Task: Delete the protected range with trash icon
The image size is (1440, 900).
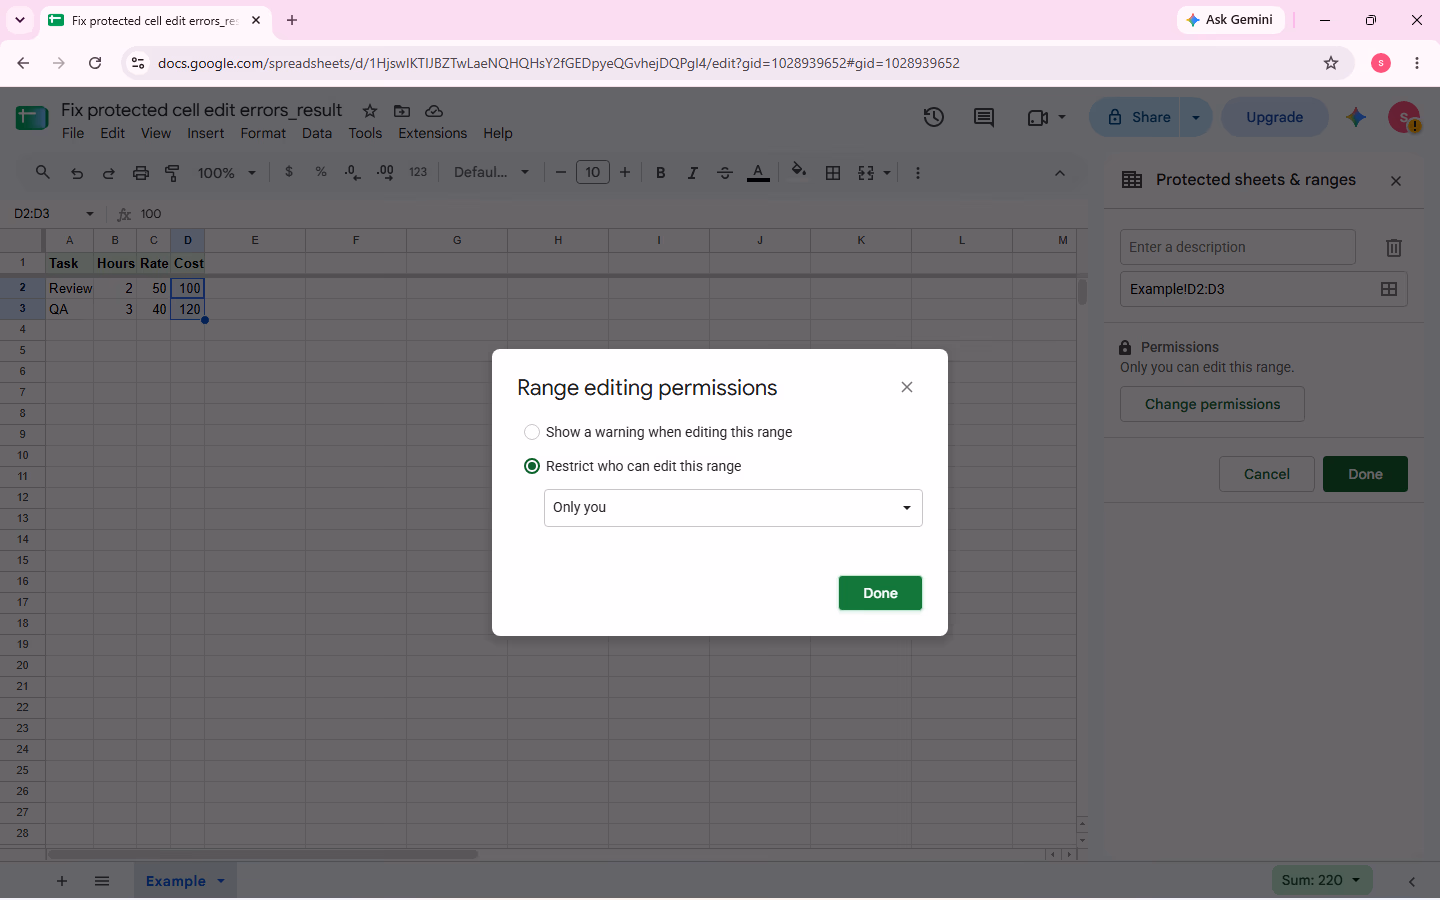Action: (x=1393, y=247)
